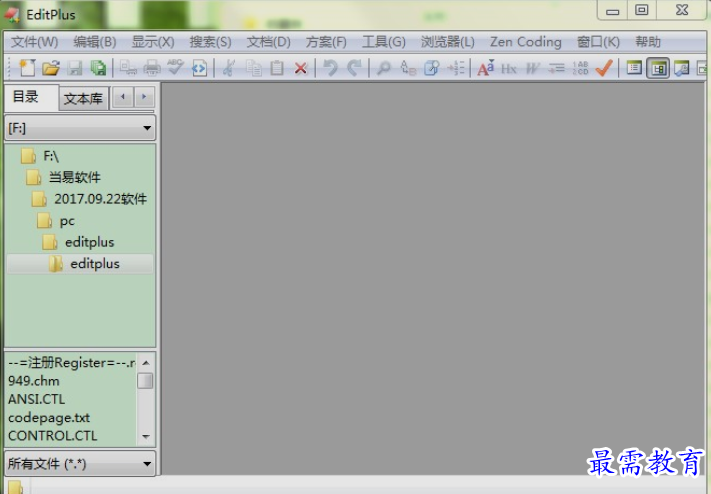Open the 方案(F) menu
Viewport: 711px width, 494px height.
(326, 42)
